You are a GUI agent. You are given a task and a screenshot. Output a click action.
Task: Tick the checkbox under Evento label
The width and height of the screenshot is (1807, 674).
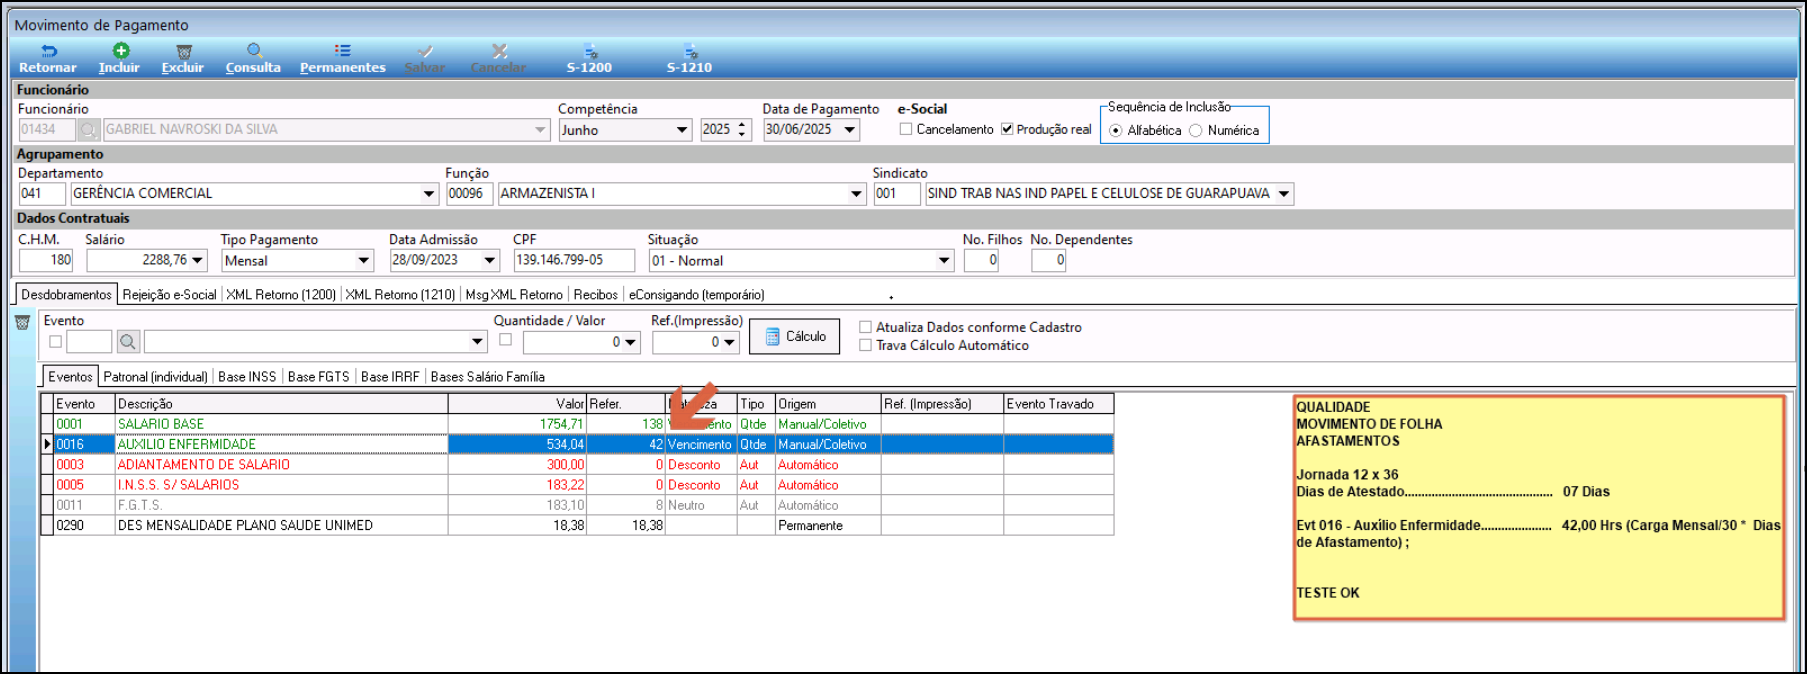[x=56, y=341]
